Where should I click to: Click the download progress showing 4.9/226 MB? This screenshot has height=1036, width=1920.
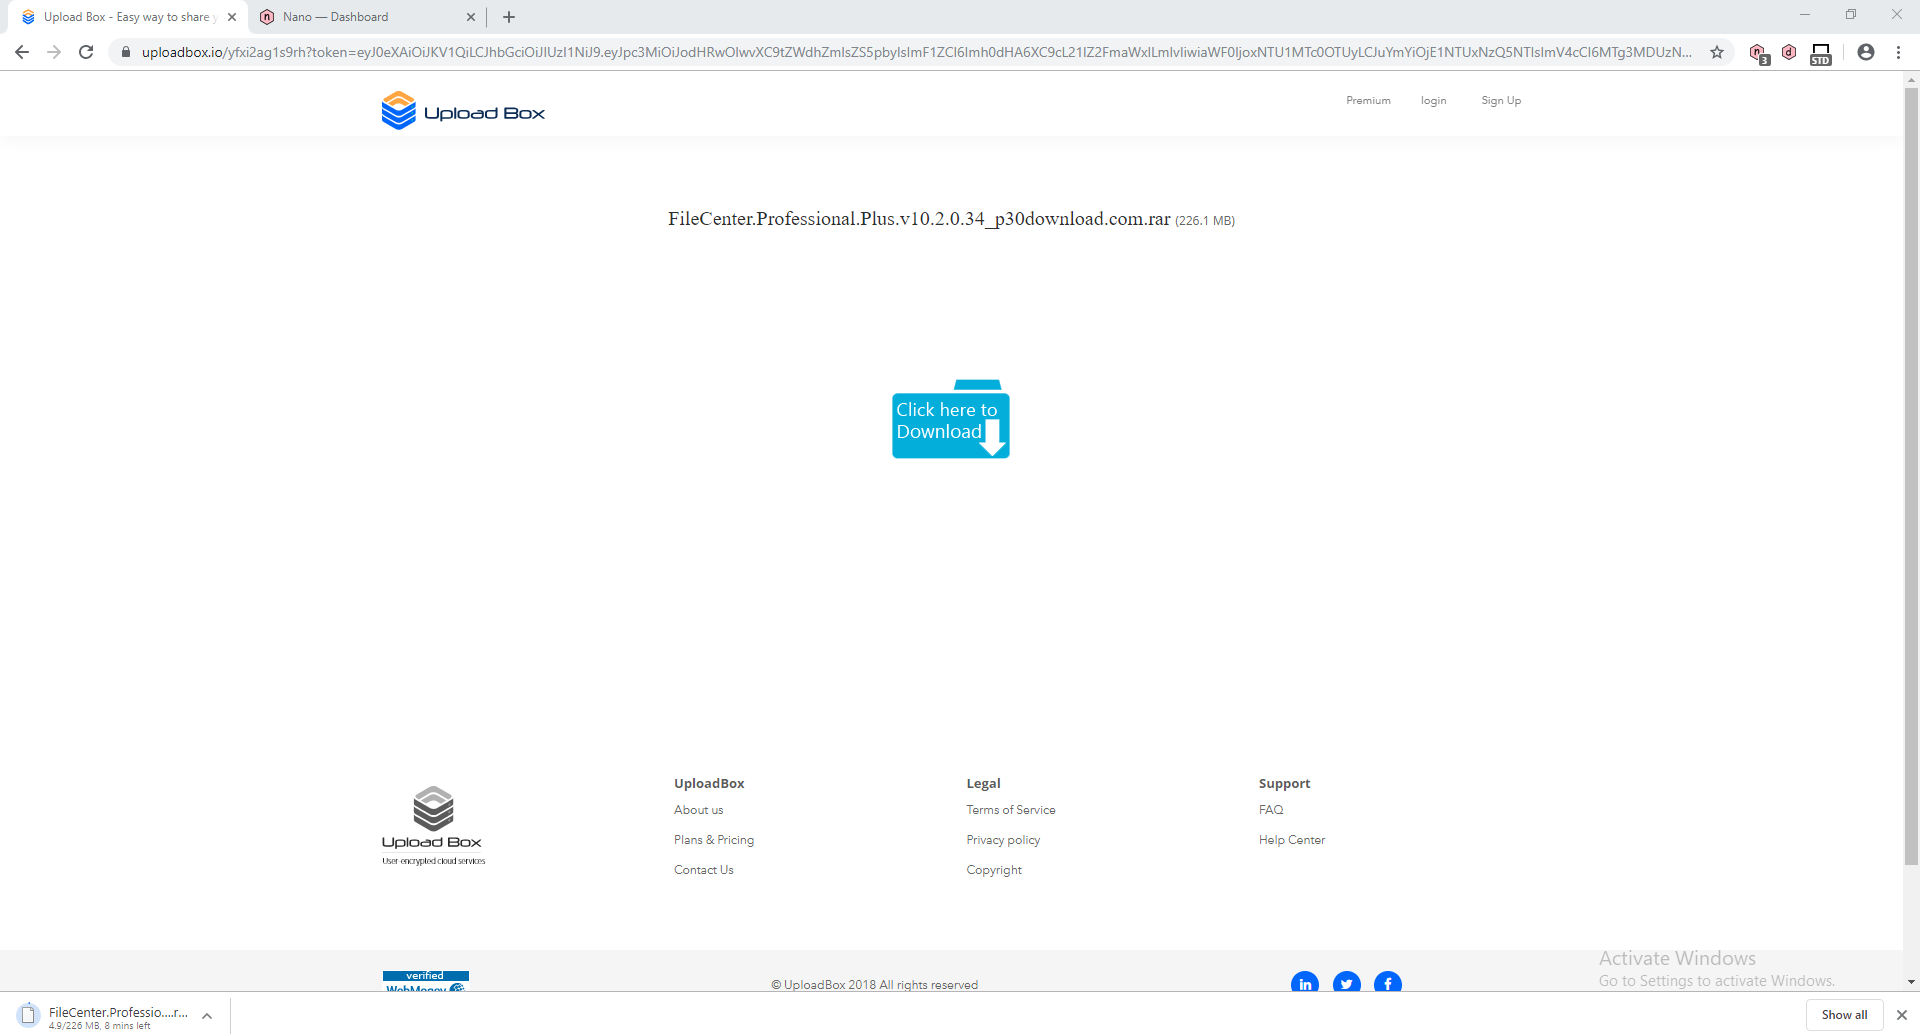point(100,1025)
